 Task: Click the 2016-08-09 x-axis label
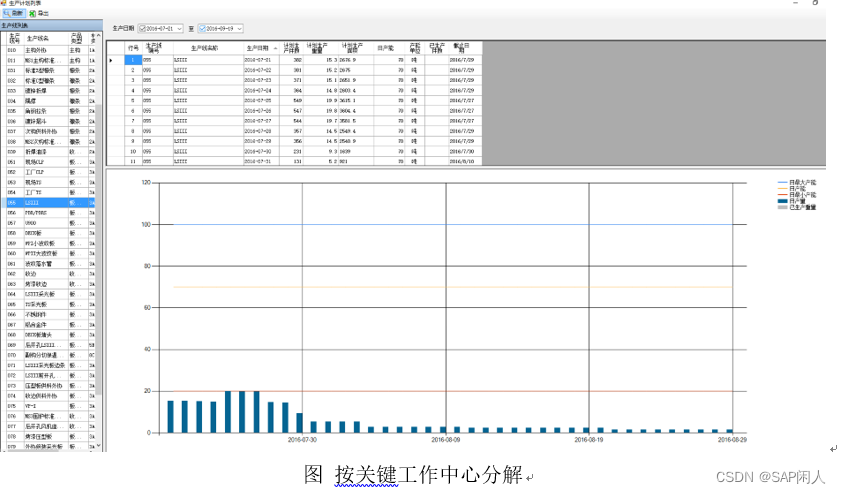coord(446,440)
